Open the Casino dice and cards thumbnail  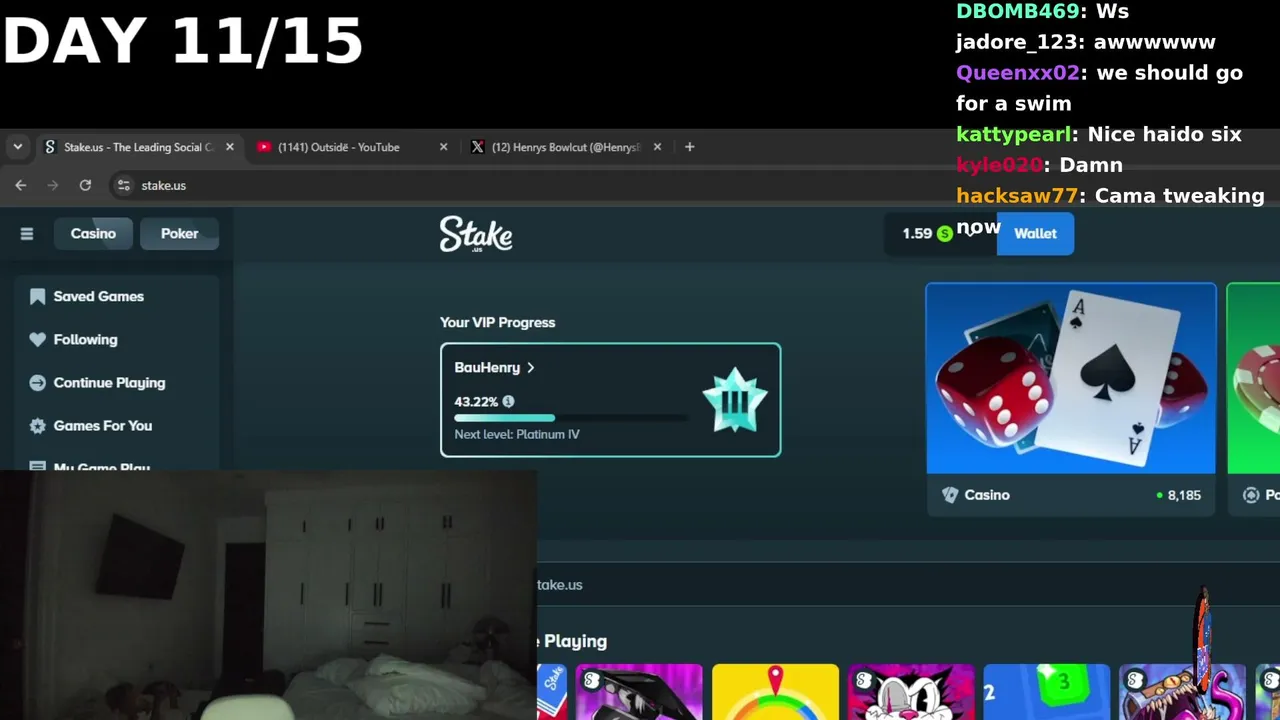click(x=1071, y=379)
